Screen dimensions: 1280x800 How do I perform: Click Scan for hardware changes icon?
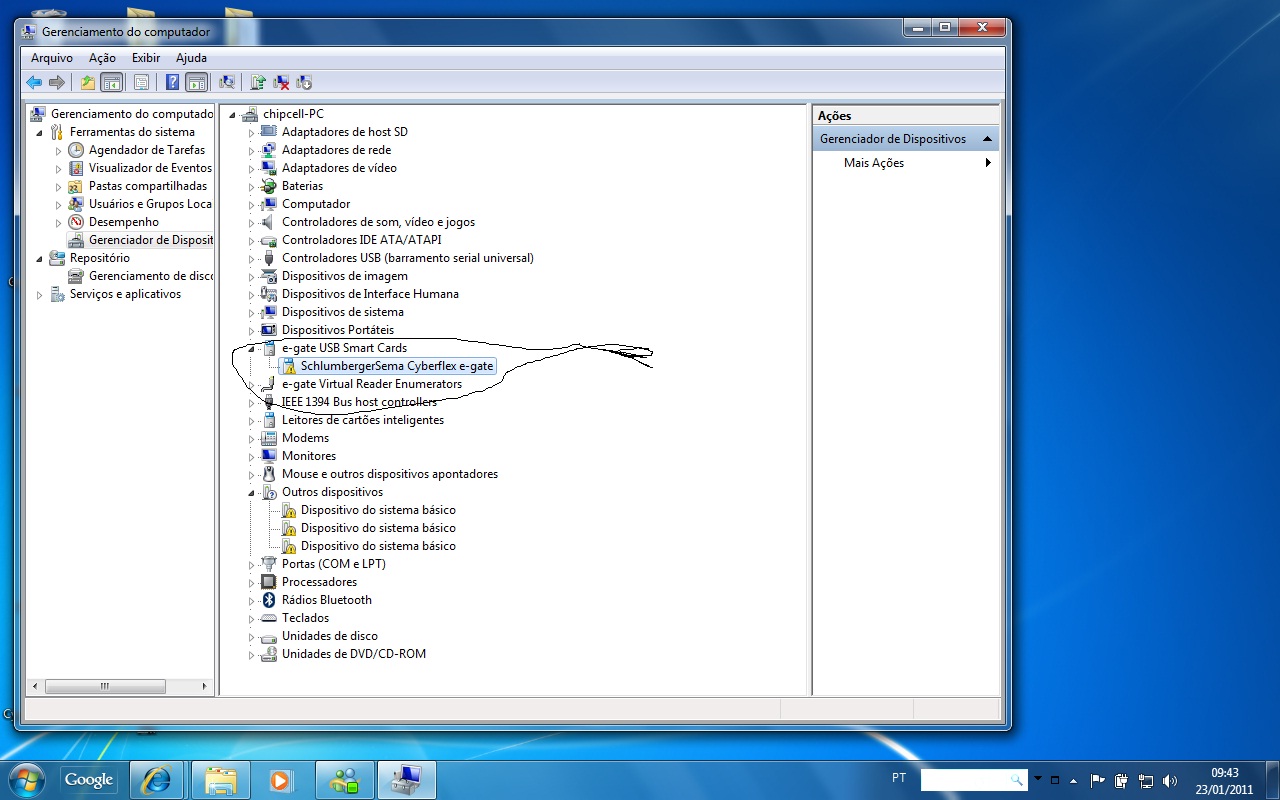tap(227, 82)
